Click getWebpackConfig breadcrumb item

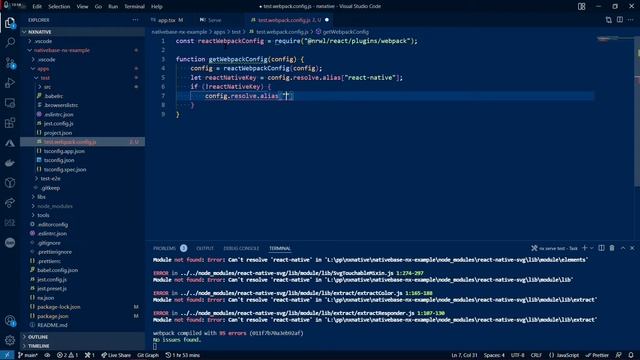pos(342,32)
